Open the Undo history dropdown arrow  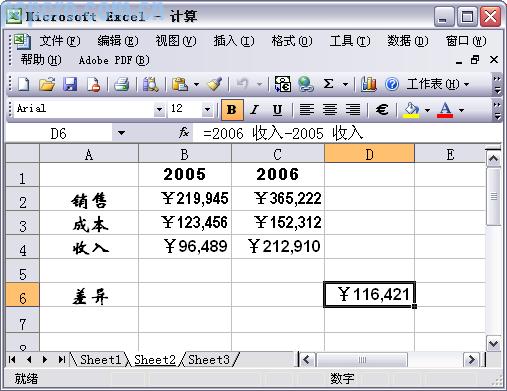tap(259, 84)
